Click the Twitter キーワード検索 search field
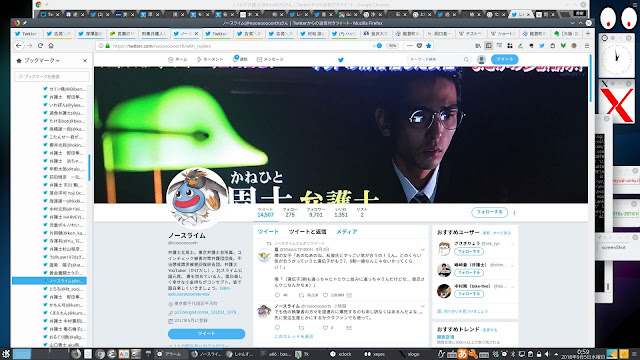640x360 pixels. 439,60
